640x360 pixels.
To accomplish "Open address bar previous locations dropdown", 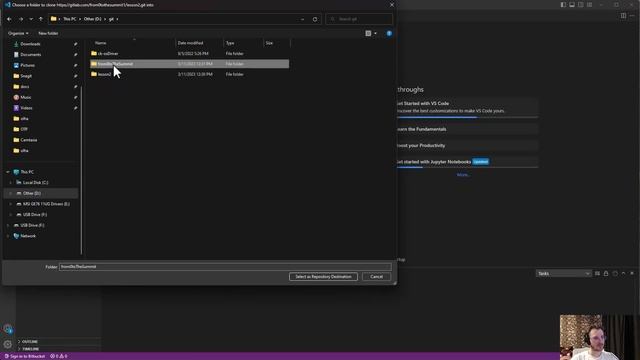I will tap(302, 19).
